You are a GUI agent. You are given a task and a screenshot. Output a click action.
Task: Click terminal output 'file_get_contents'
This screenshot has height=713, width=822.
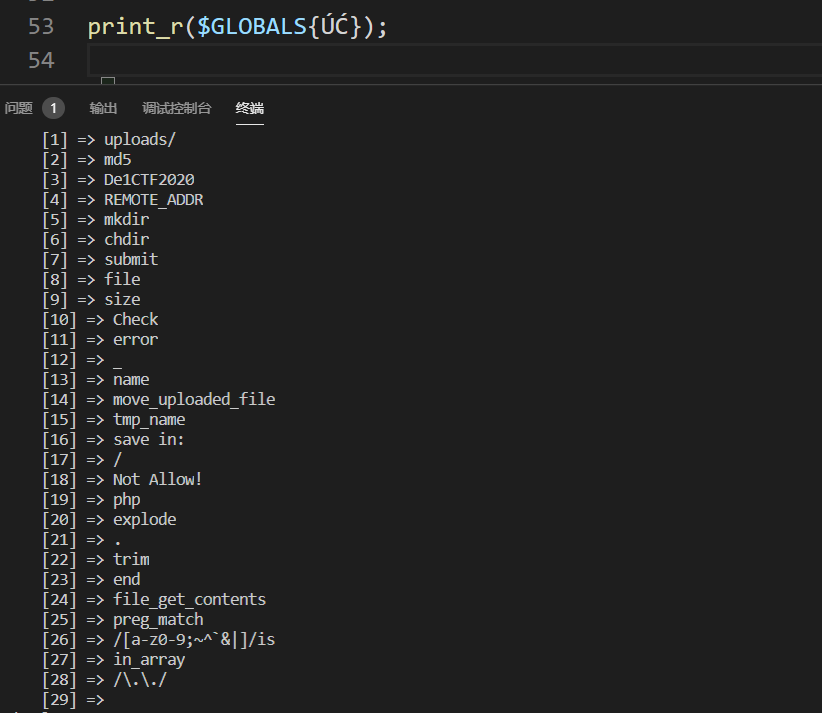(x=189, y=600)
